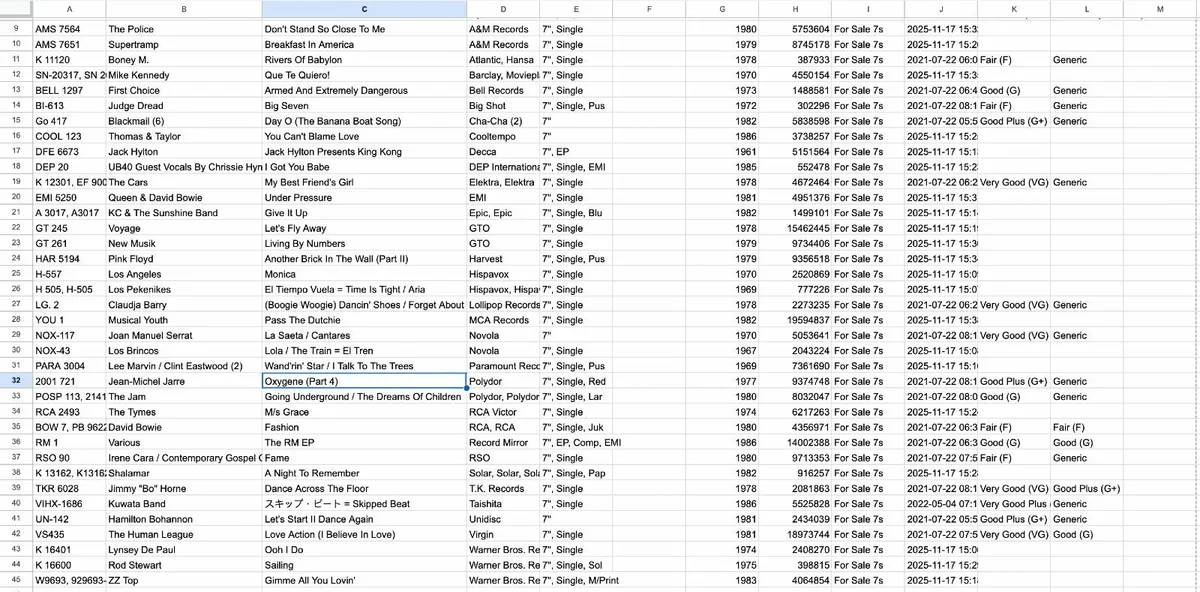Viewport: 1200px width, 592px height.
Task: Select the empty column F header
Action: (x=648, y=9)
